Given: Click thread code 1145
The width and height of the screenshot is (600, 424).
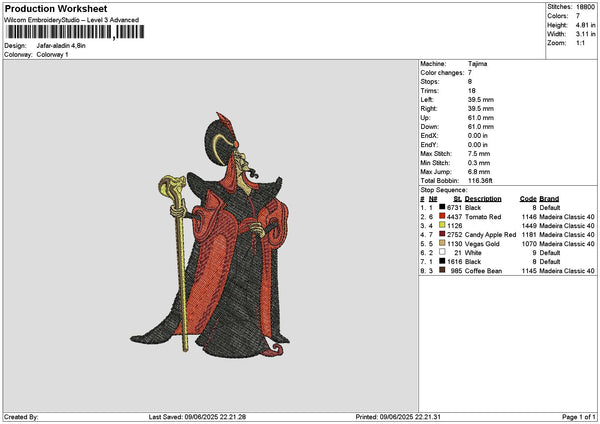Looking at the screenshot, I should [529, 271].
